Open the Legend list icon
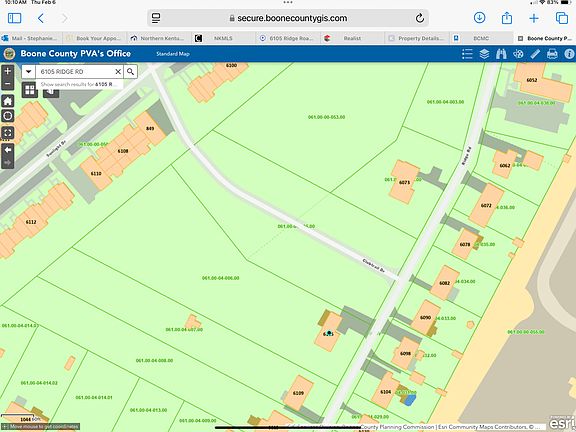576x432 pixels. [467, 54]
